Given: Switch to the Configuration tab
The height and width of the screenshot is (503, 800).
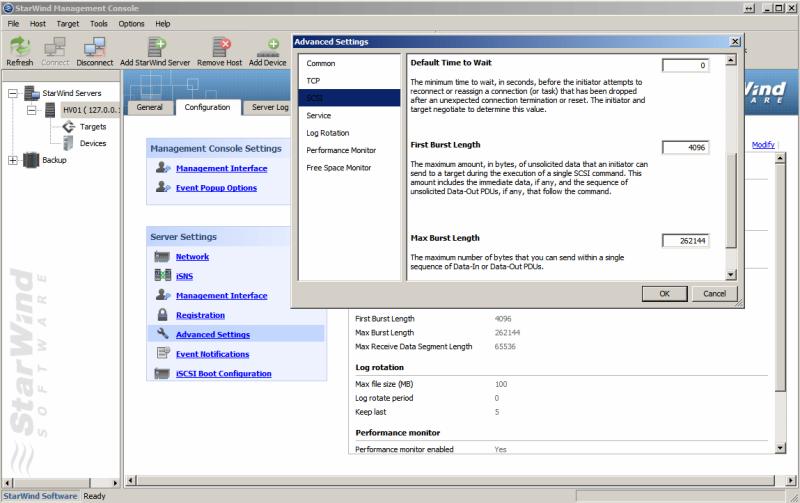Looking at the screenshot, I should [x=207, y=107].
